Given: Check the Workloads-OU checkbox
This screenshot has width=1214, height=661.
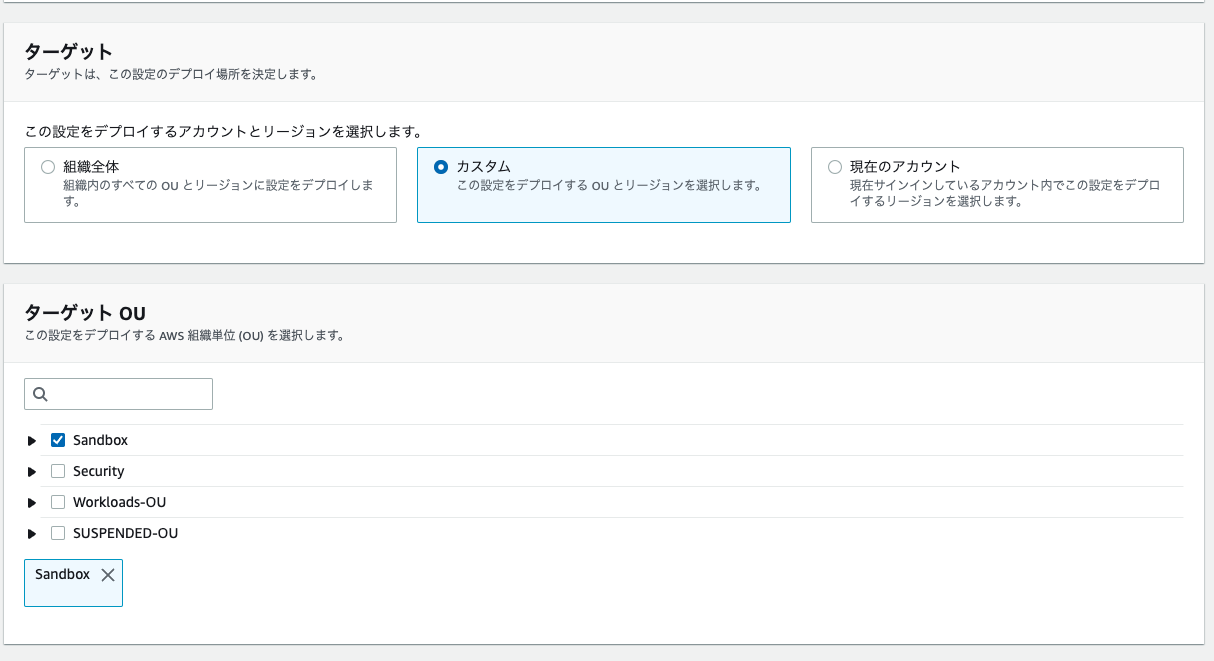Looking at the screenshot, I should 58,501.
